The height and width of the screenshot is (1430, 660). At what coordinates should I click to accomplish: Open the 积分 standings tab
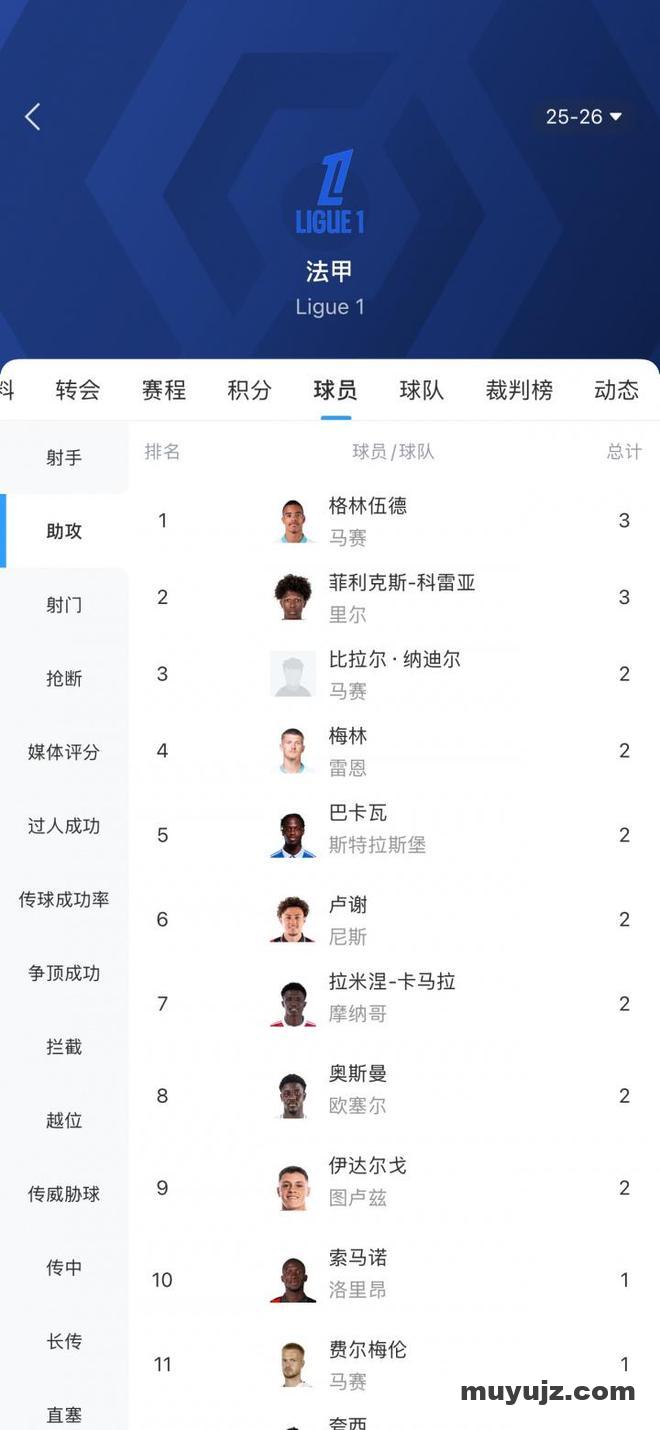tap(250, 390)
